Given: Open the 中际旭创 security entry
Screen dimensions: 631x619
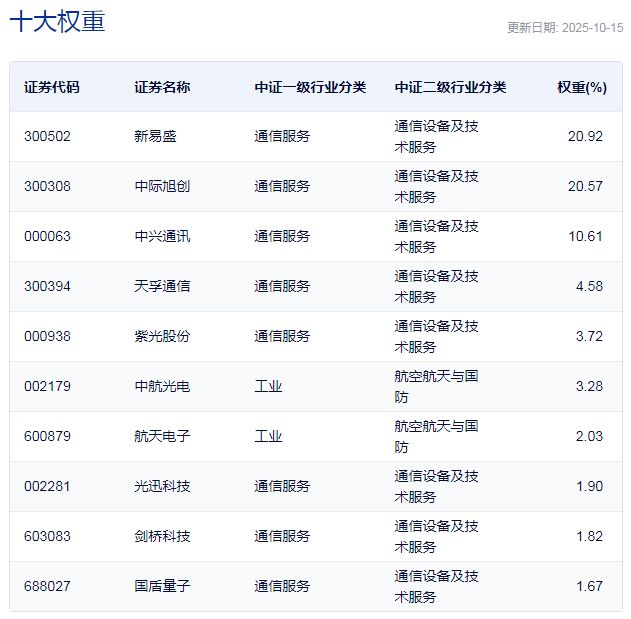Looking at the screenshot, I should [x=162, y=186].
